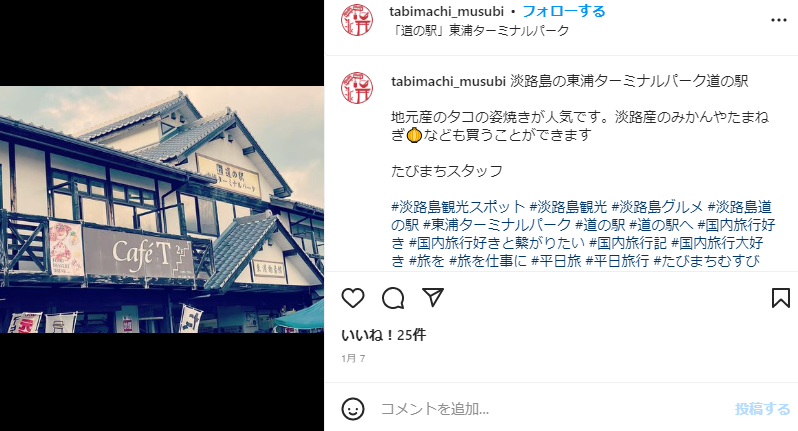Click the 投稿する post button
The width and height of the screenshot is (798, 431).
[762, 409]
